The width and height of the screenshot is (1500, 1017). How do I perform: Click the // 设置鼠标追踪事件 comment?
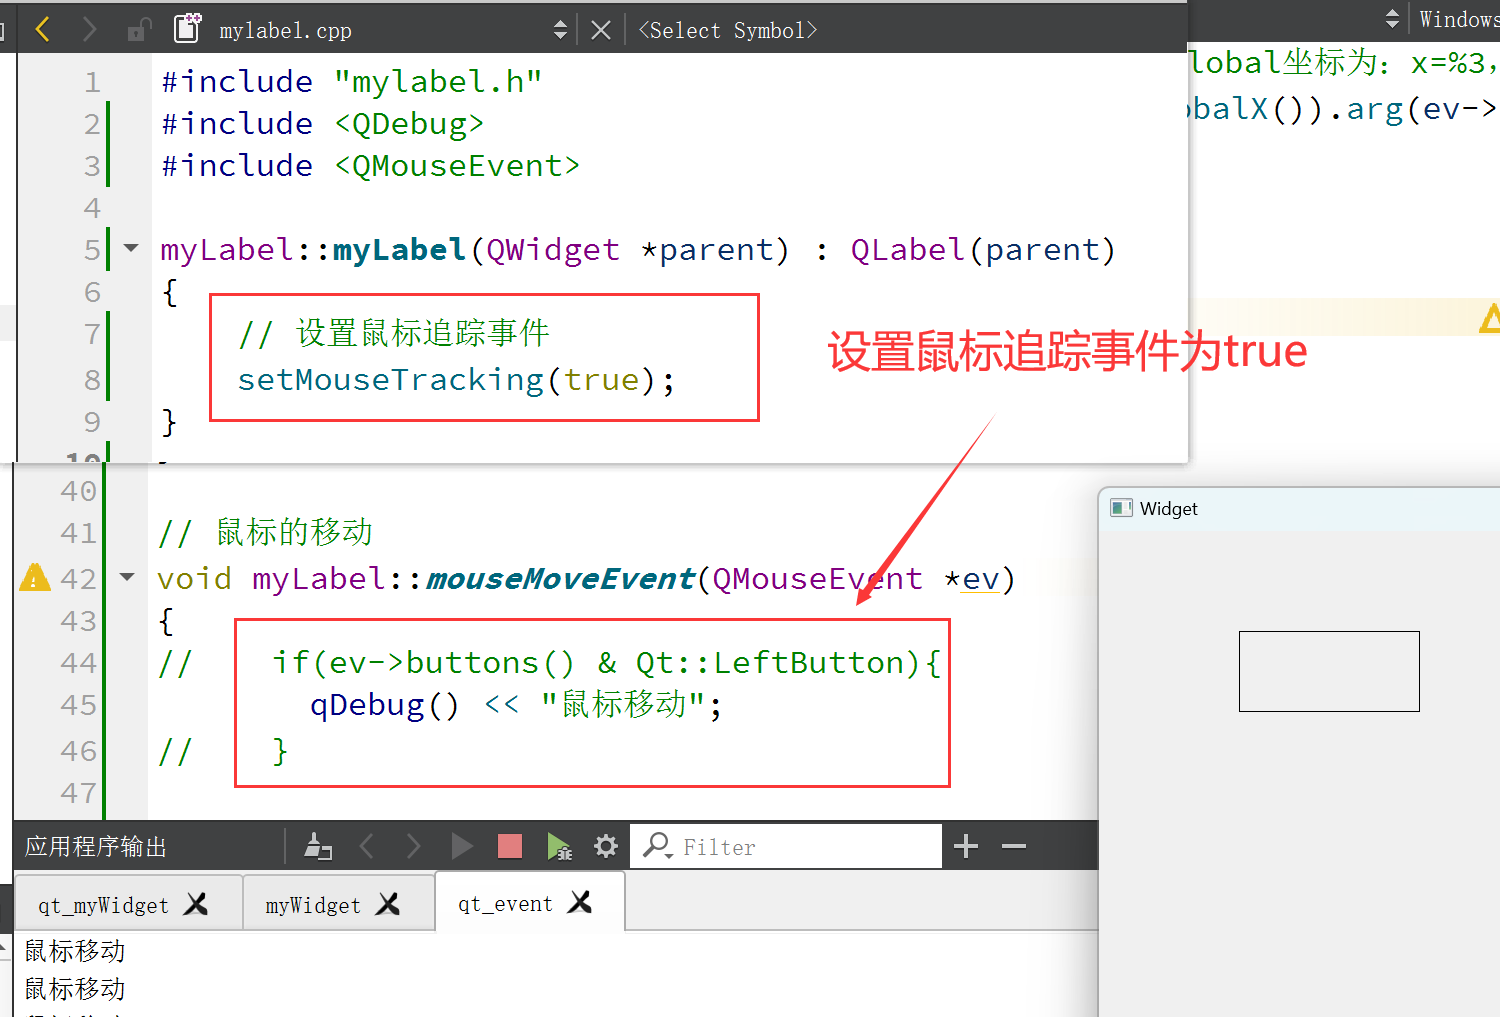394,333
